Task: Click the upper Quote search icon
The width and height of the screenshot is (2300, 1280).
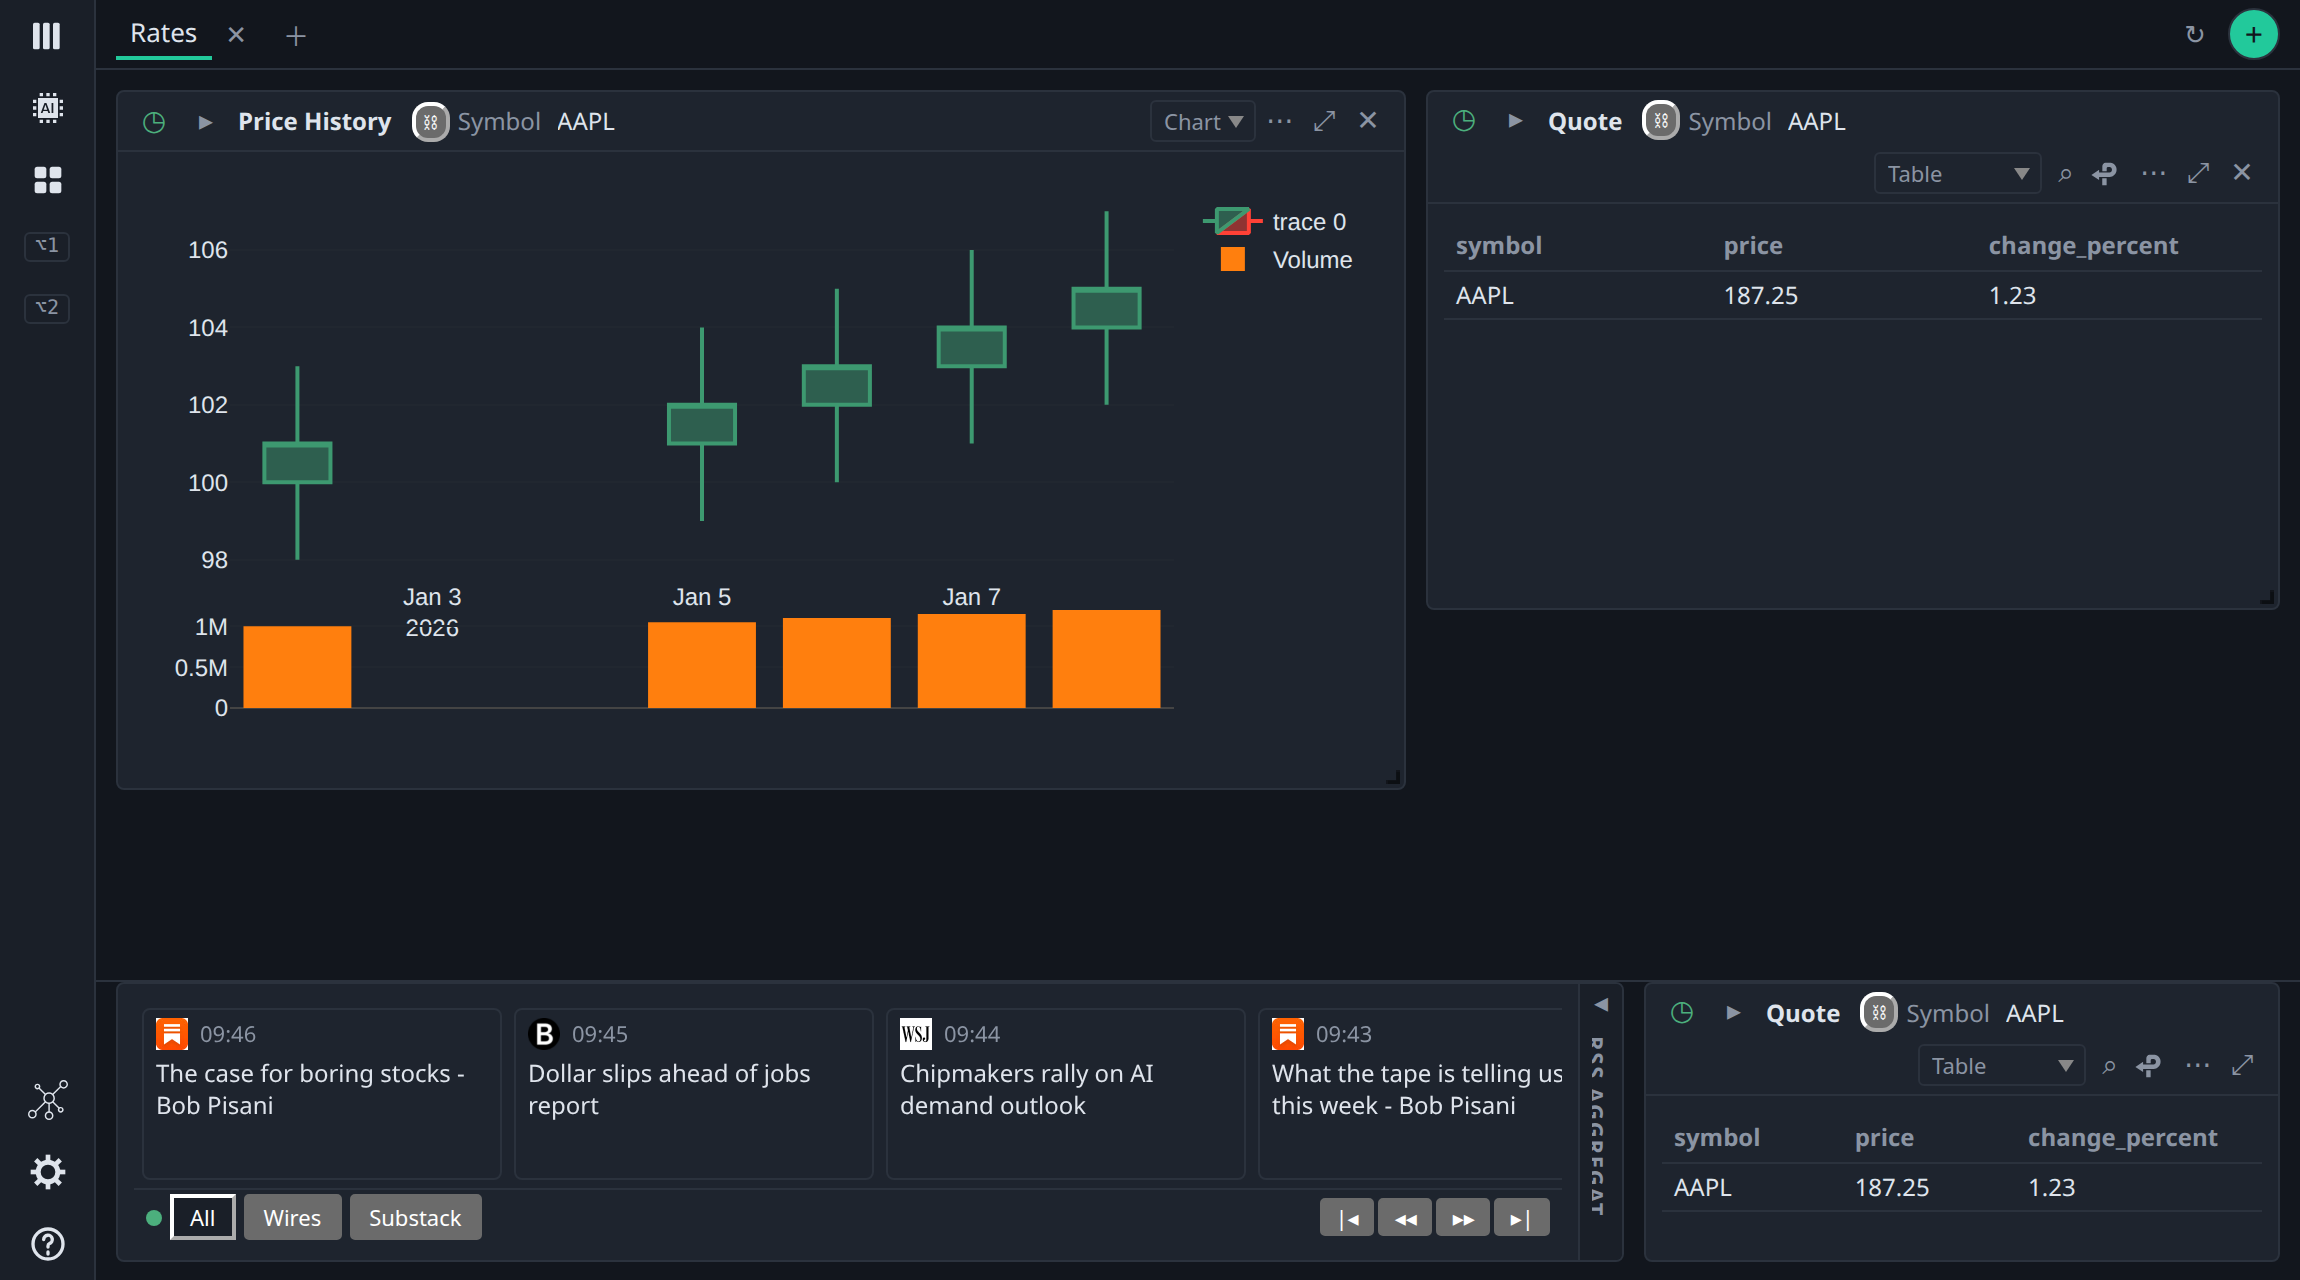Action: click(2064, 174)
